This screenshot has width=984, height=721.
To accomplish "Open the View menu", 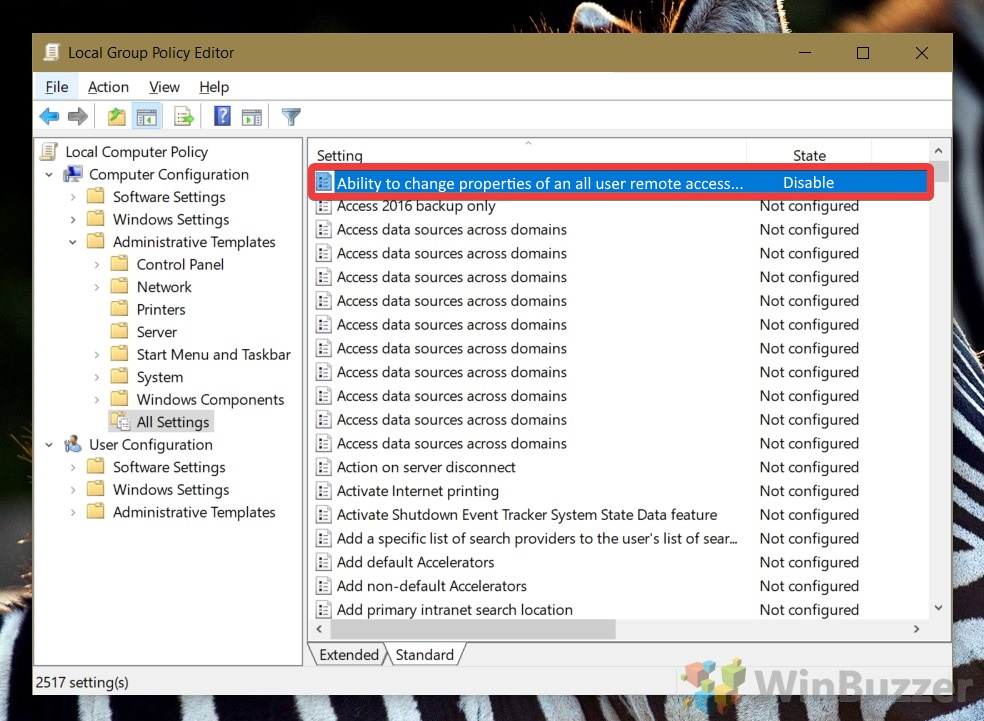I will (164, 87).
